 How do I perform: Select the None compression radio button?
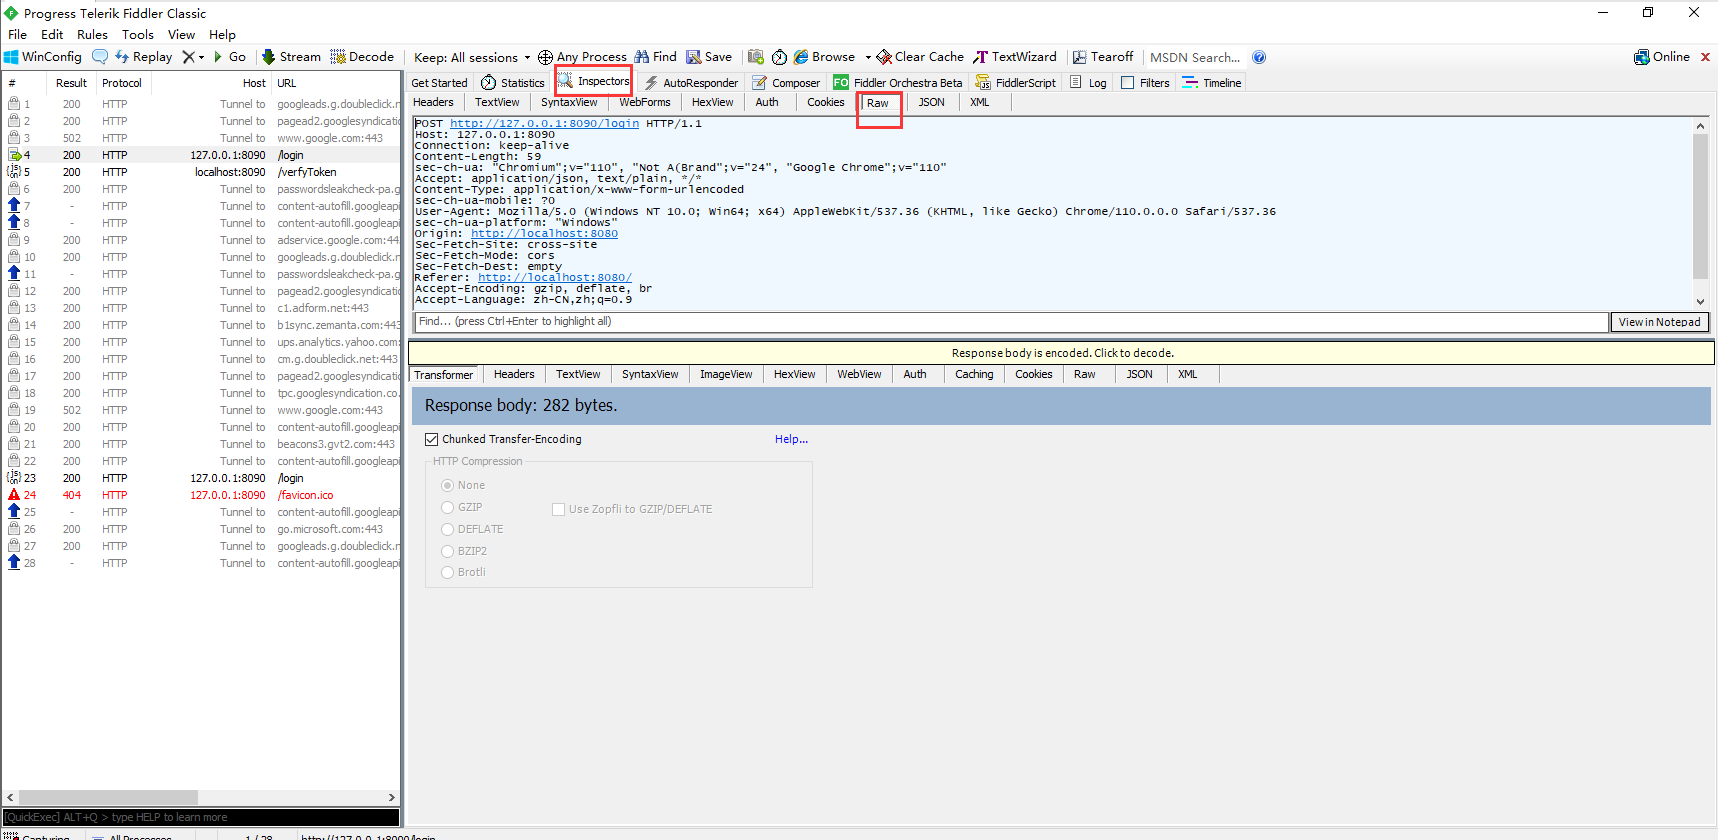(448, 485)
